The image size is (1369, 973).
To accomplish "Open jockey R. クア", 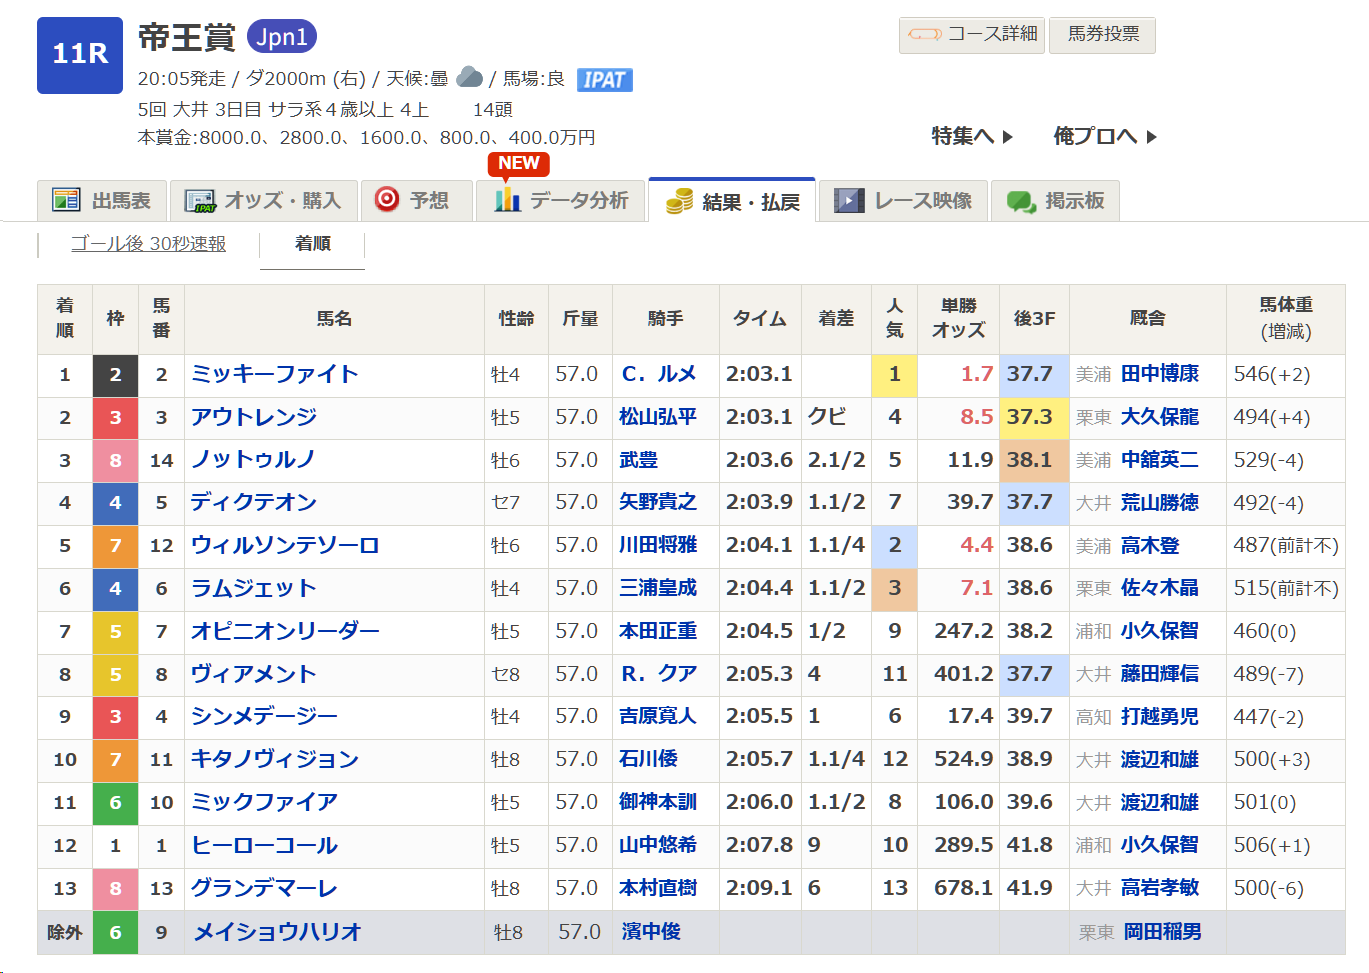I will click(658, 674).
